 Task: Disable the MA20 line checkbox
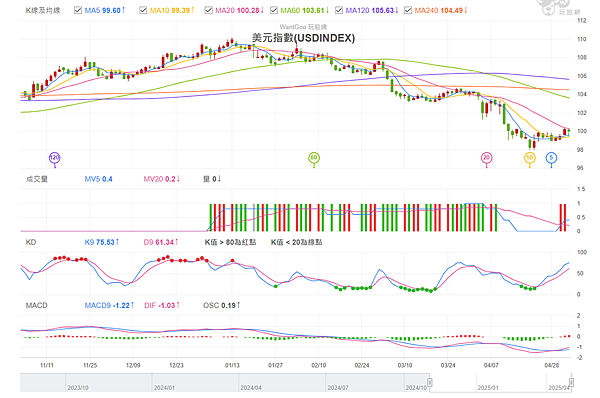[x=209, y=10]
